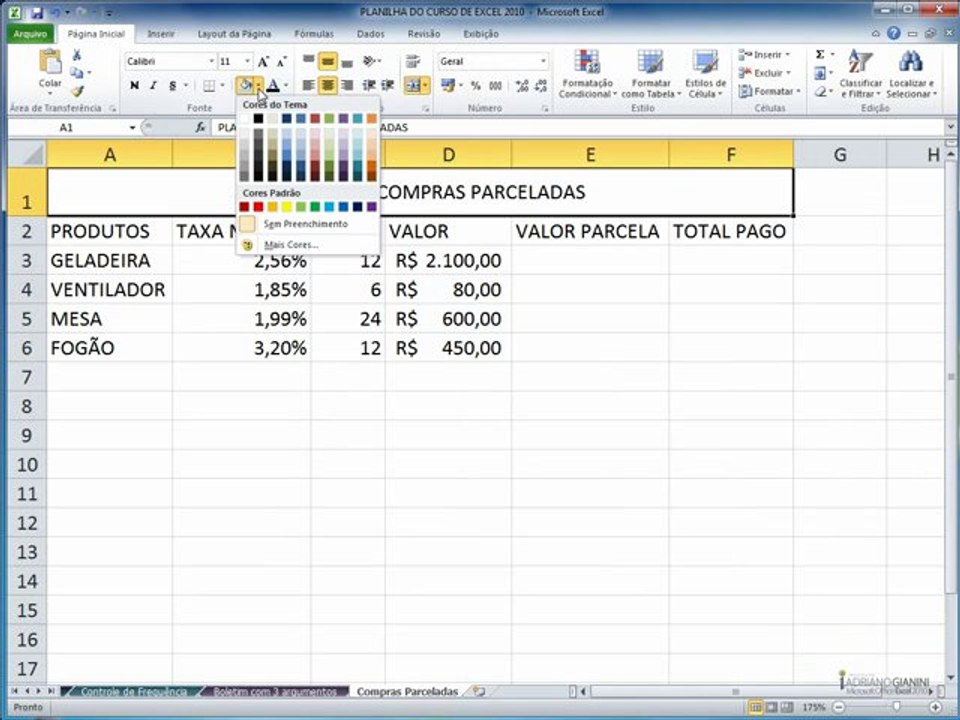The height and width of the screenshot is (720, 960).
Task: Click the Orientation text angle icon
Action: (x=369, y=61)
